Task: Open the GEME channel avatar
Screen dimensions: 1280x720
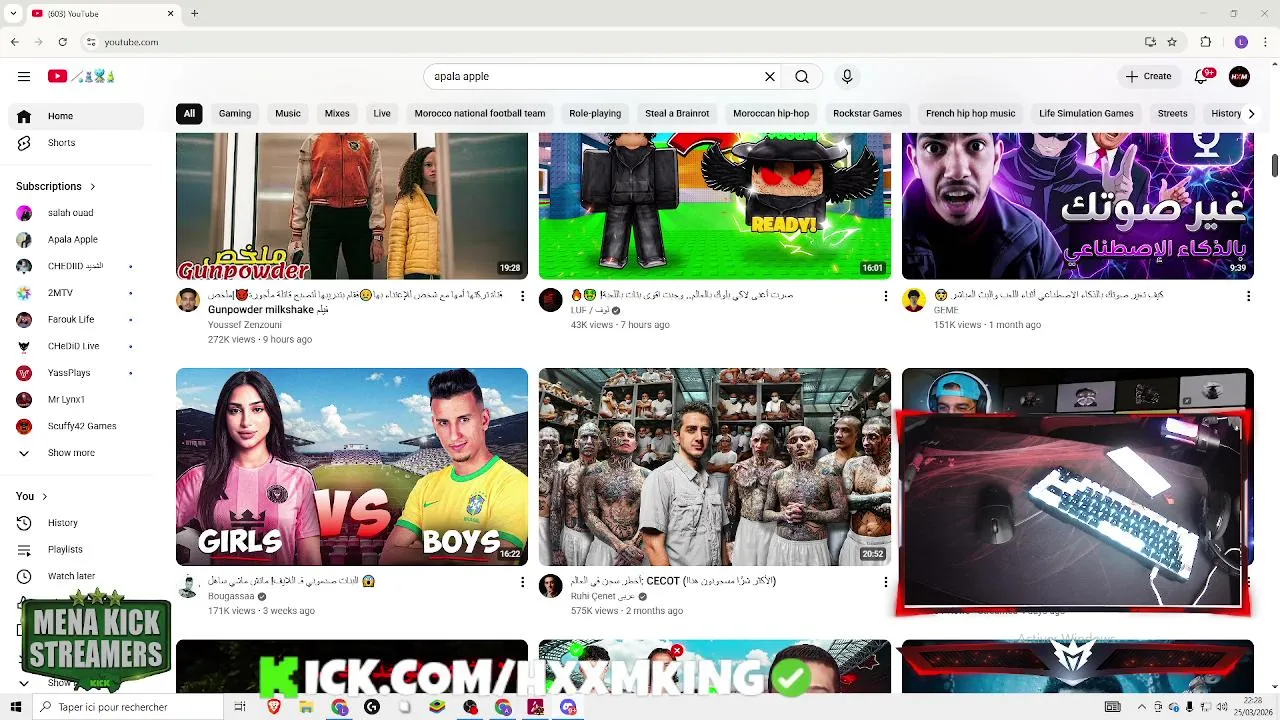Action: pyautogui.click(x=914, y=300)
